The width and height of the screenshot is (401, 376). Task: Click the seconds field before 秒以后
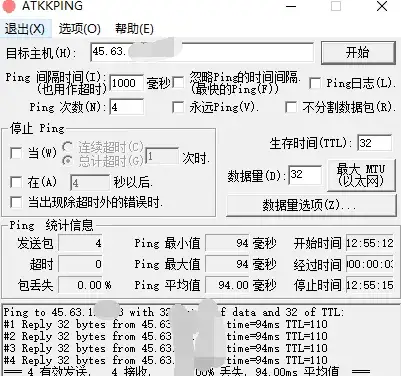[x=90, y=182]
